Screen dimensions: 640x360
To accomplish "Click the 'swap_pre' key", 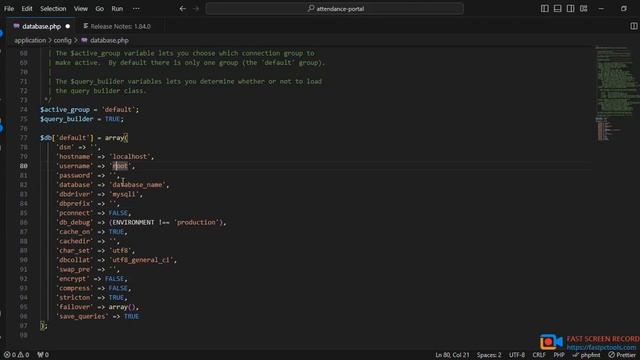I will 74,269.
